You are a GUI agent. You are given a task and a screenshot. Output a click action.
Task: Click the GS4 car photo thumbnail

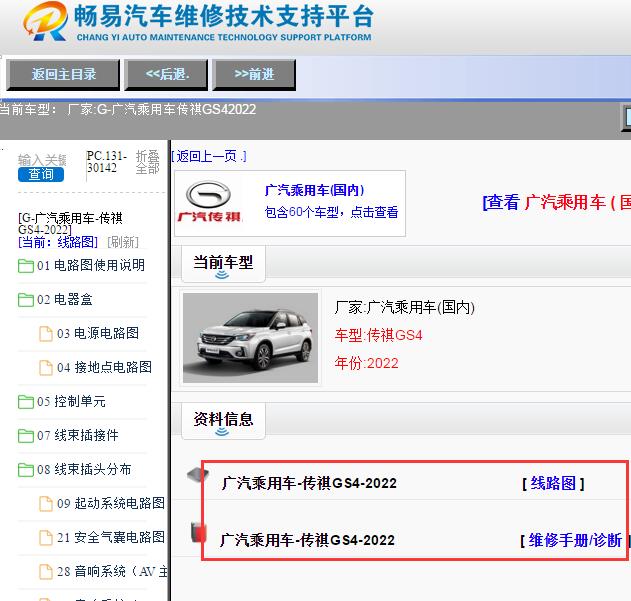pyautogui.click(x=250, y=337)
